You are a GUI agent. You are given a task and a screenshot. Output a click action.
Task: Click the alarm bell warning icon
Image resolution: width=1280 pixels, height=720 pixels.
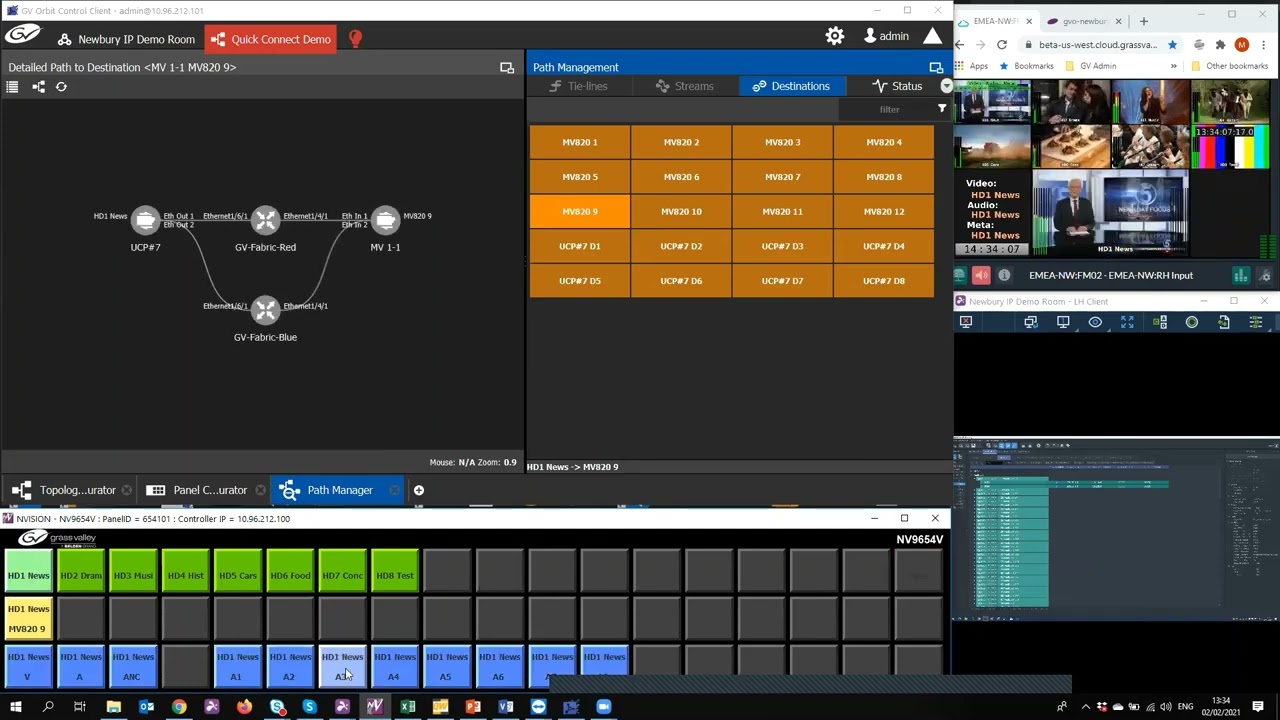click(932, 36)
